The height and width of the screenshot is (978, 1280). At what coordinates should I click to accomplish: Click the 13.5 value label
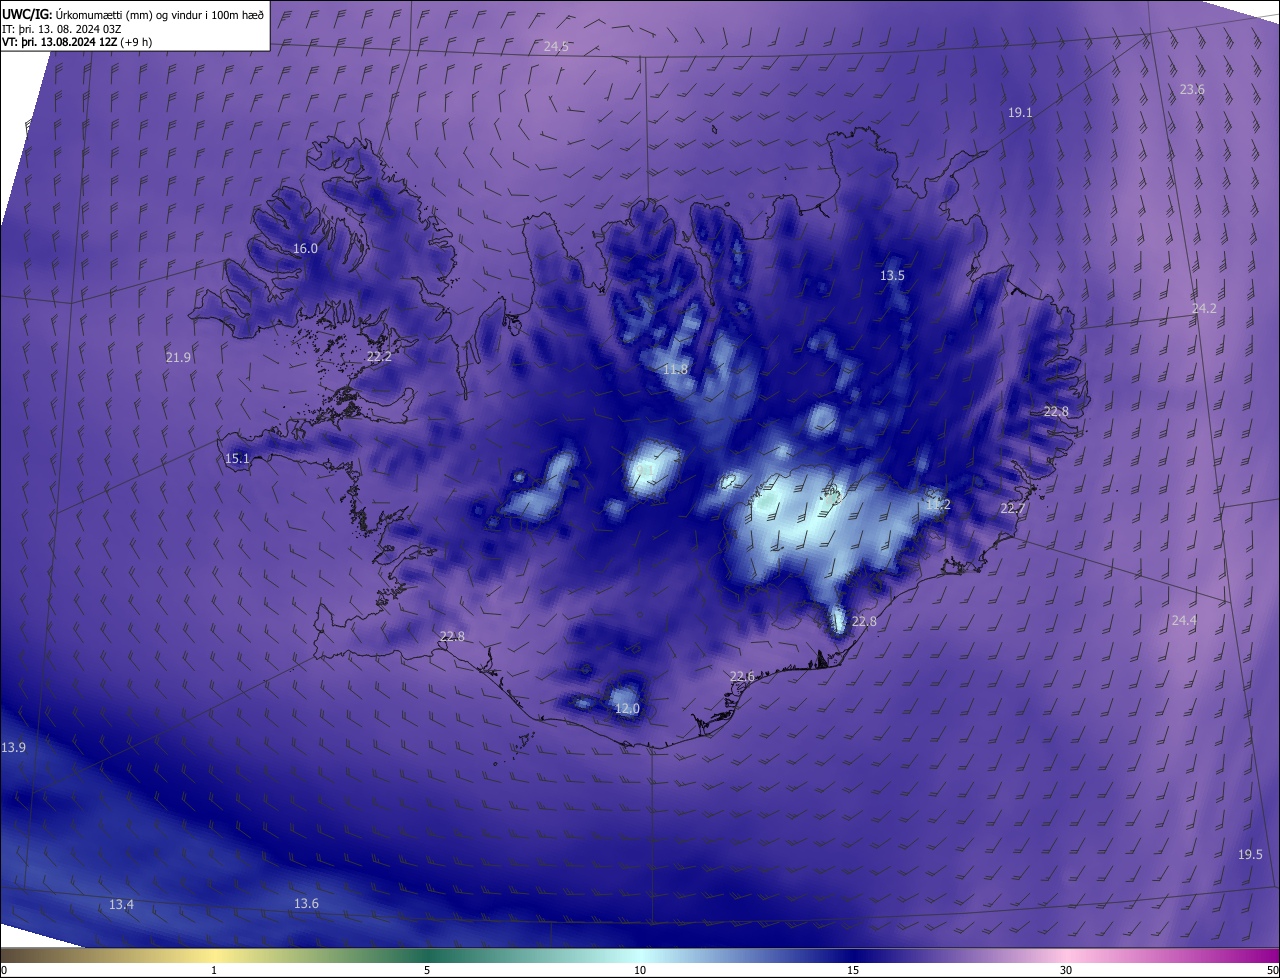pyautogui.click(x=892, y=276)
